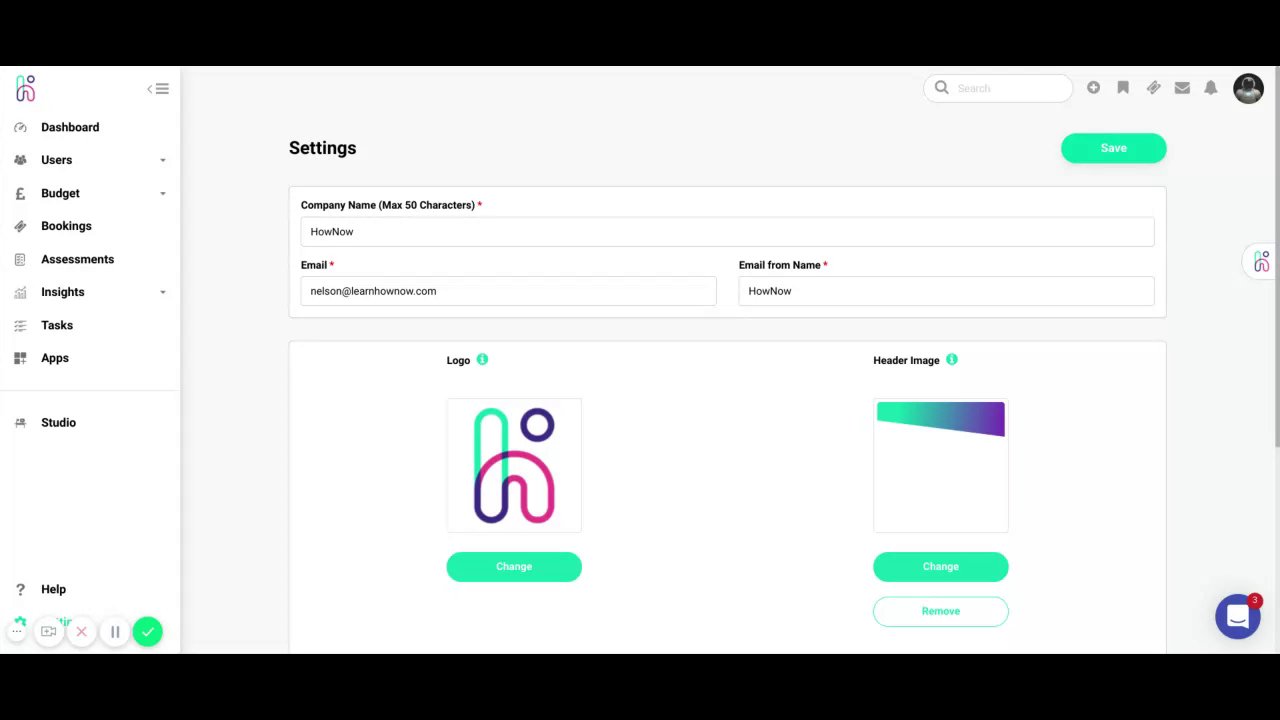Click the Email field with nelson@learnhownow.com
This screenshot has width=1280, height=720.
click(508, 291)
